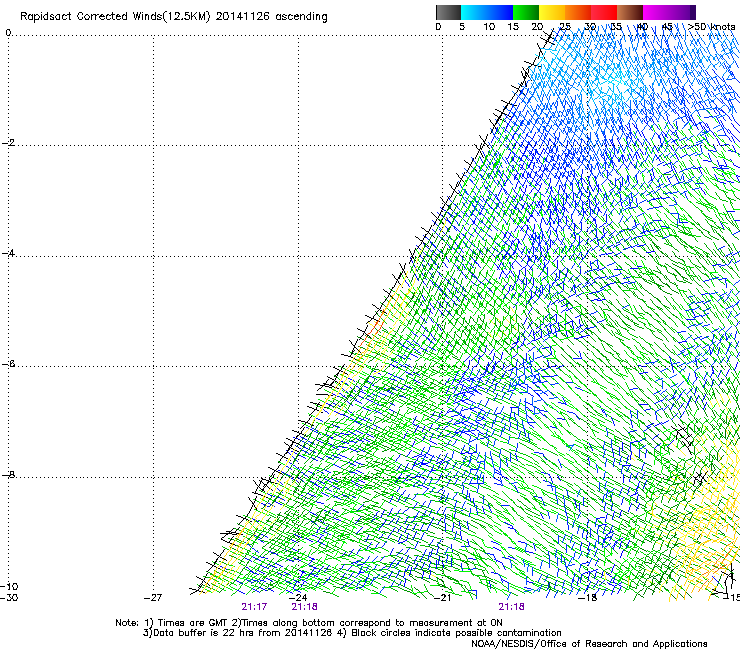The width and height of the screenshot is (740, 650).
Task: Click the '0' label under the color scale
Action: 438,27
